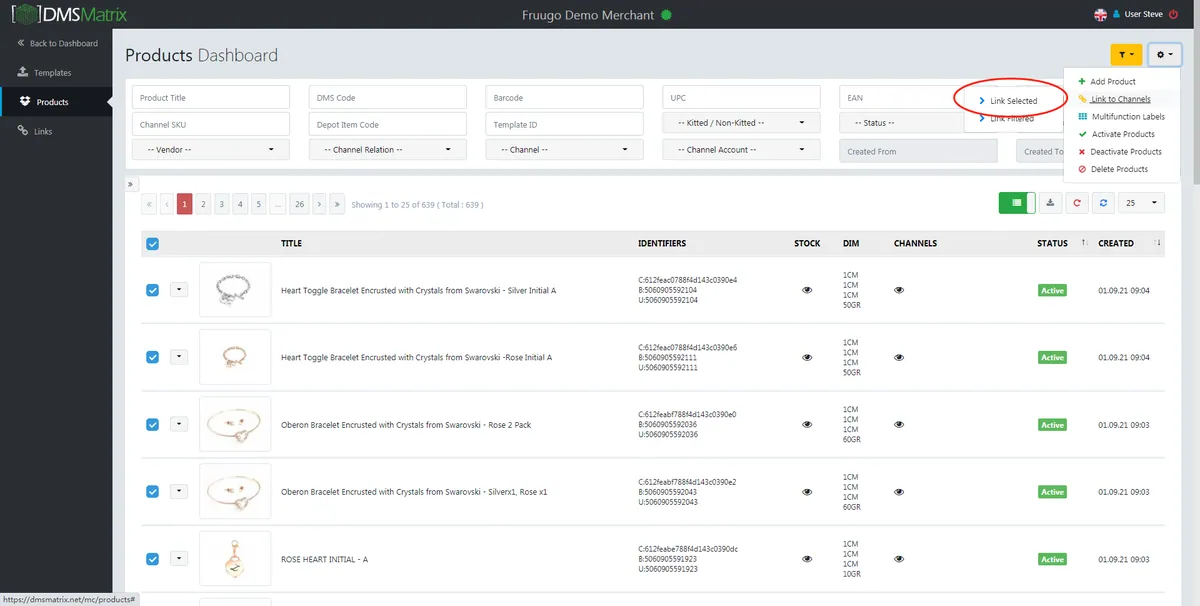Open the Kitted / Non-Kitted dropdown
Image resolution: width=1200 pixels, height=606 pixels.
(741, 122)
